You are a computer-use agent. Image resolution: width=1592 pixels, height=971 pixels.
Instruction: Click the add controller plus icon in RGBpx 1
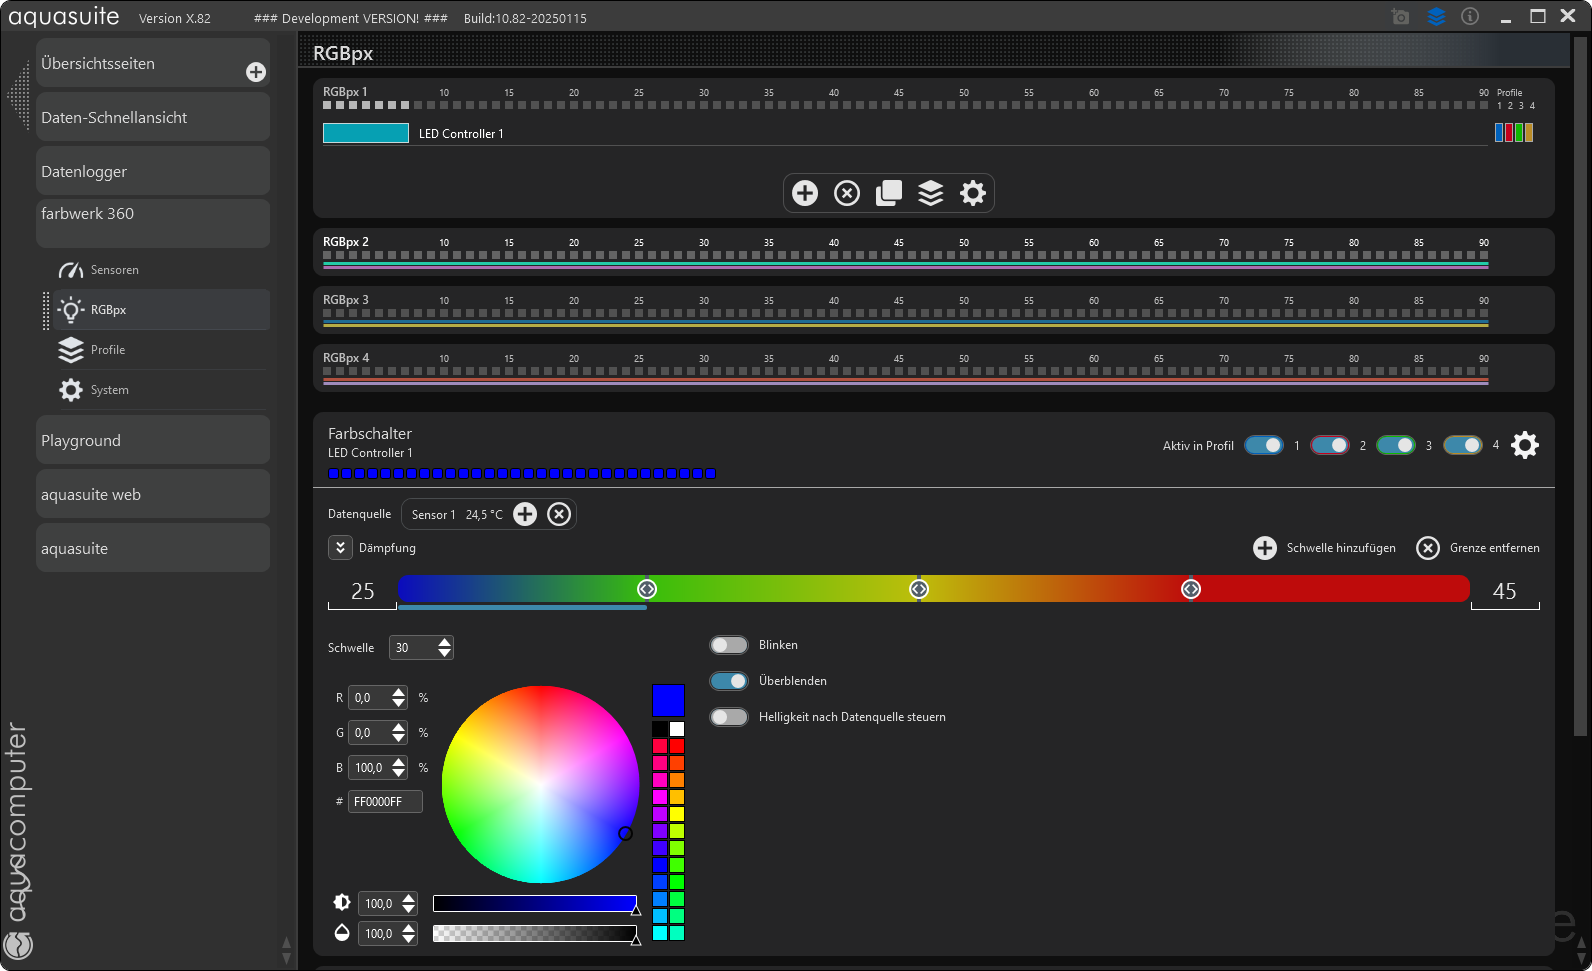[805, 193]
